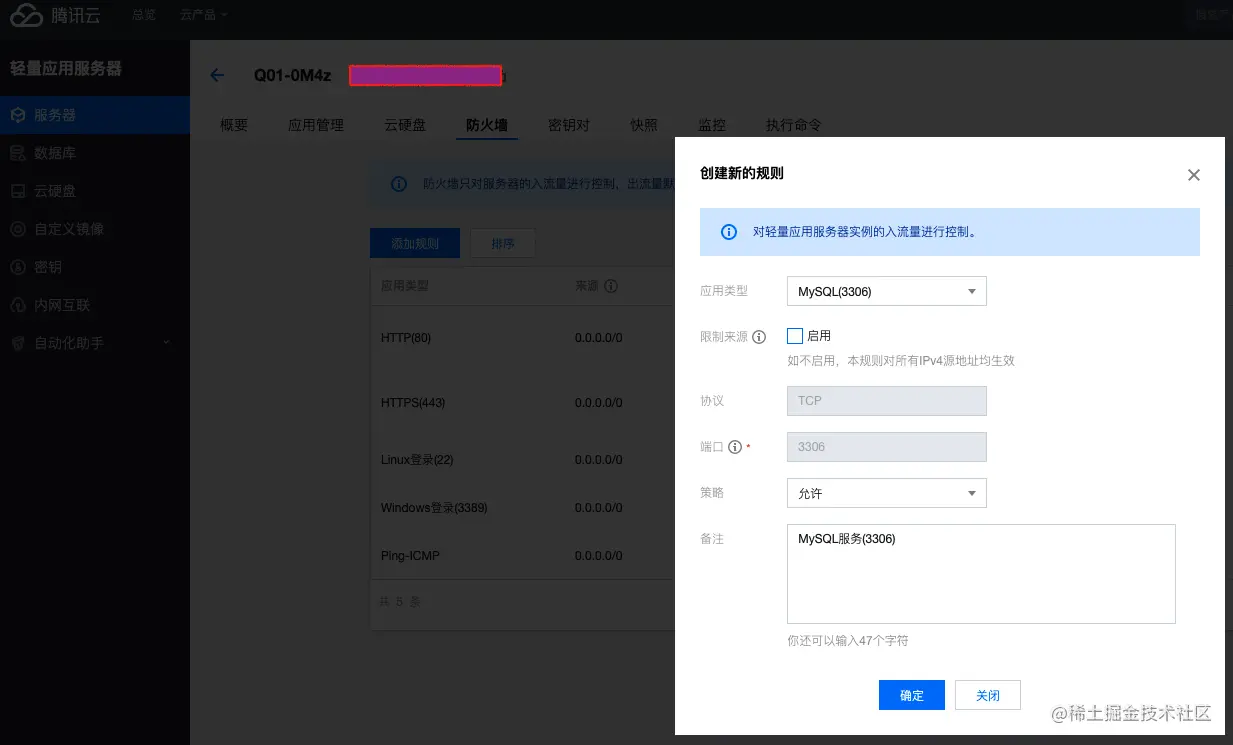Enable the 启用 checkbox under 限制来源

coord(795,336)
